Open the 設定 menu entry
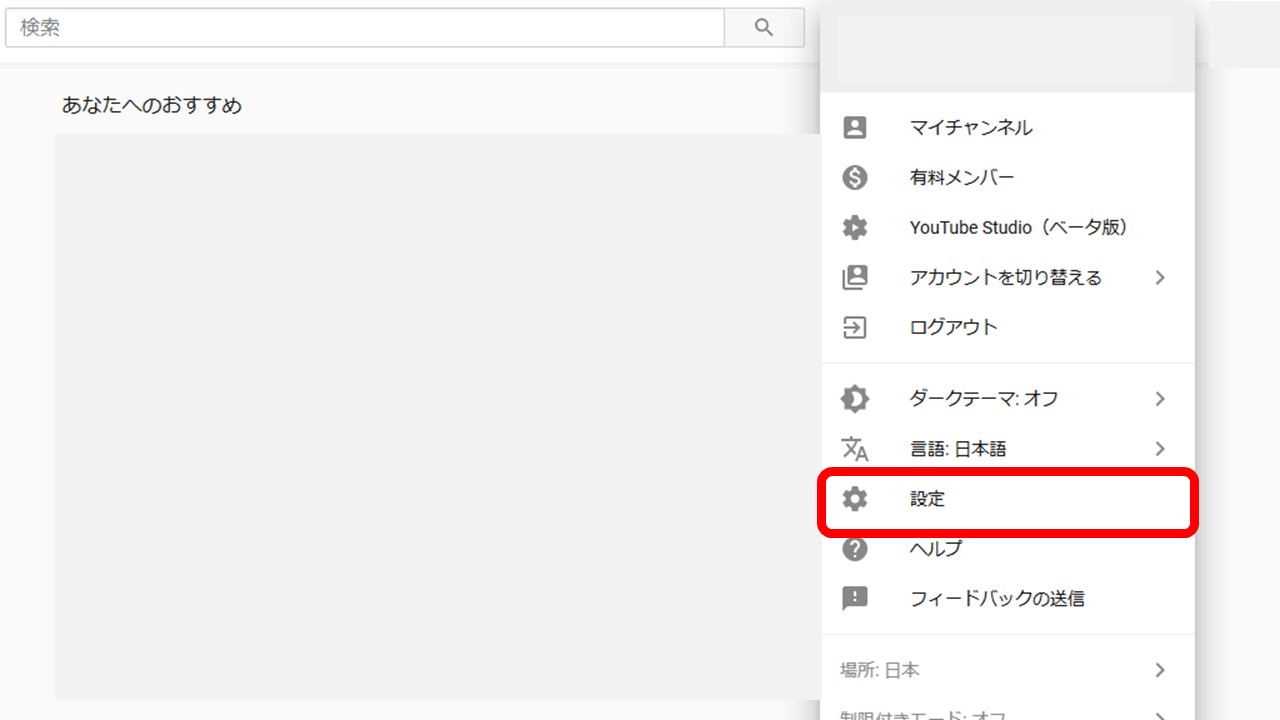The height and width of the screenshot is (720, 1280). 1008,499
